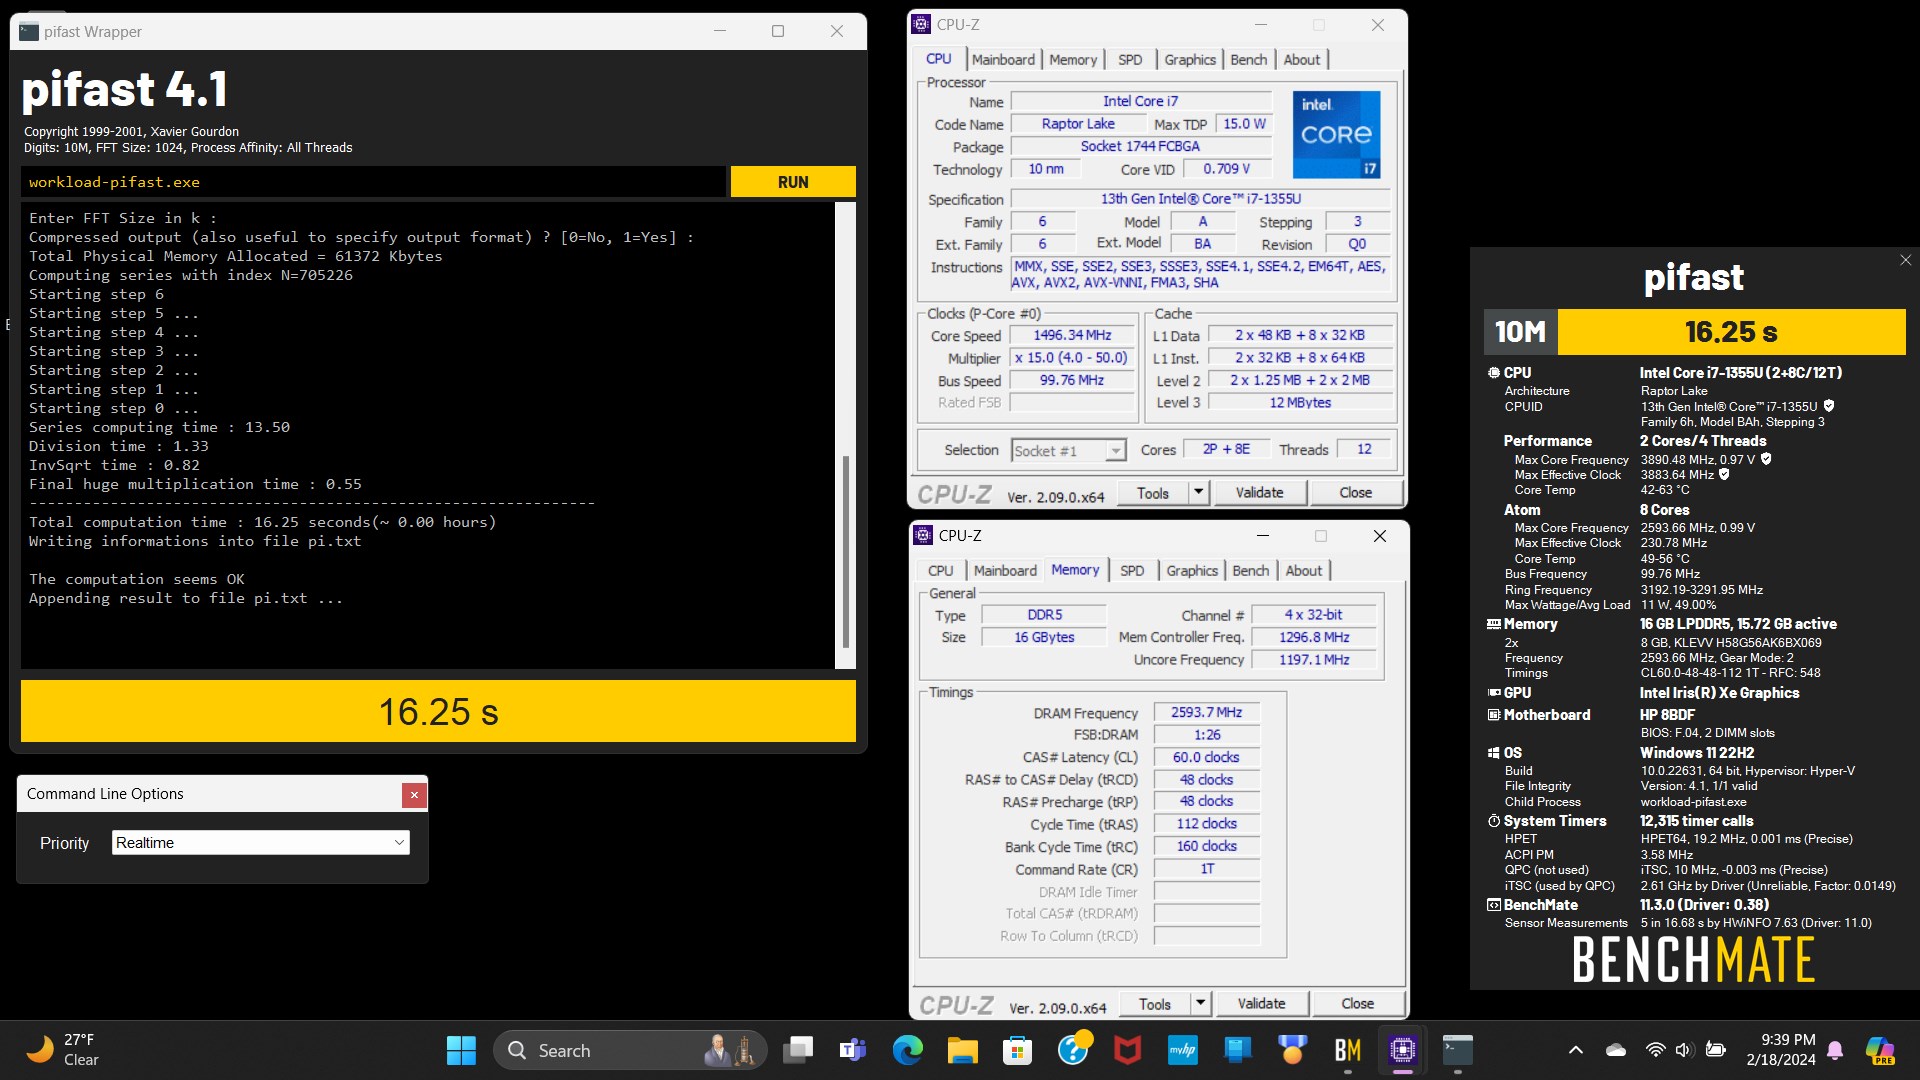Click the workload-pifast.exe command field
The width and height of the screenshot is (1920, 1080).
[373, 182]
